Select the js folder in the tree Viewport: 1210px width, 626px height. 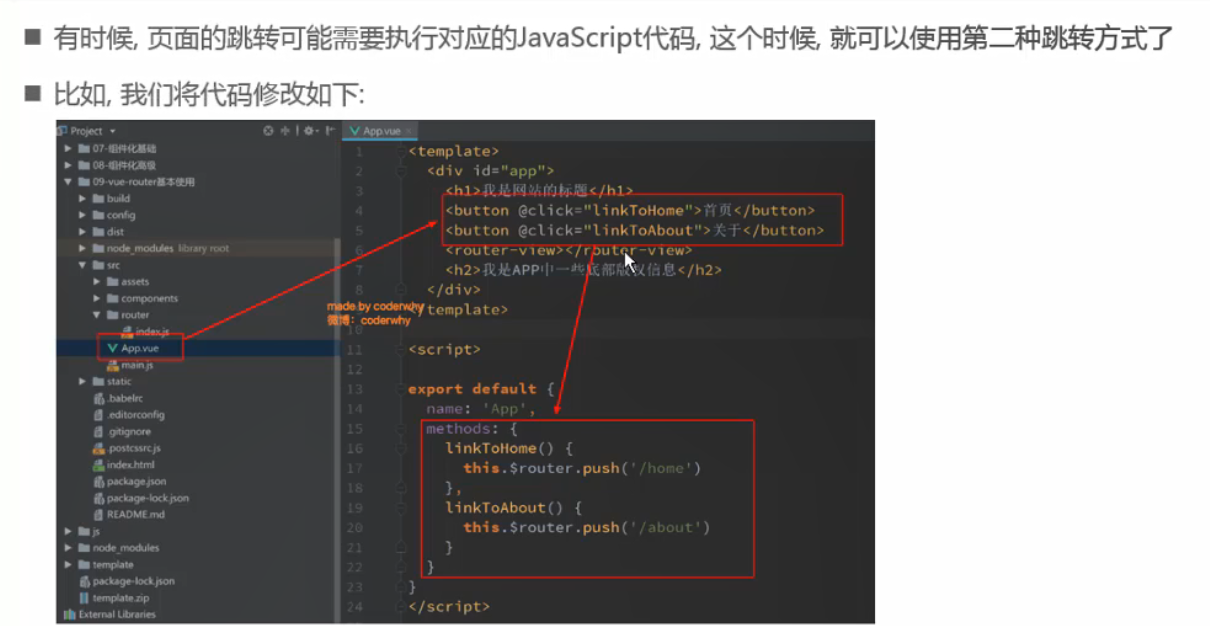(90, 531)
